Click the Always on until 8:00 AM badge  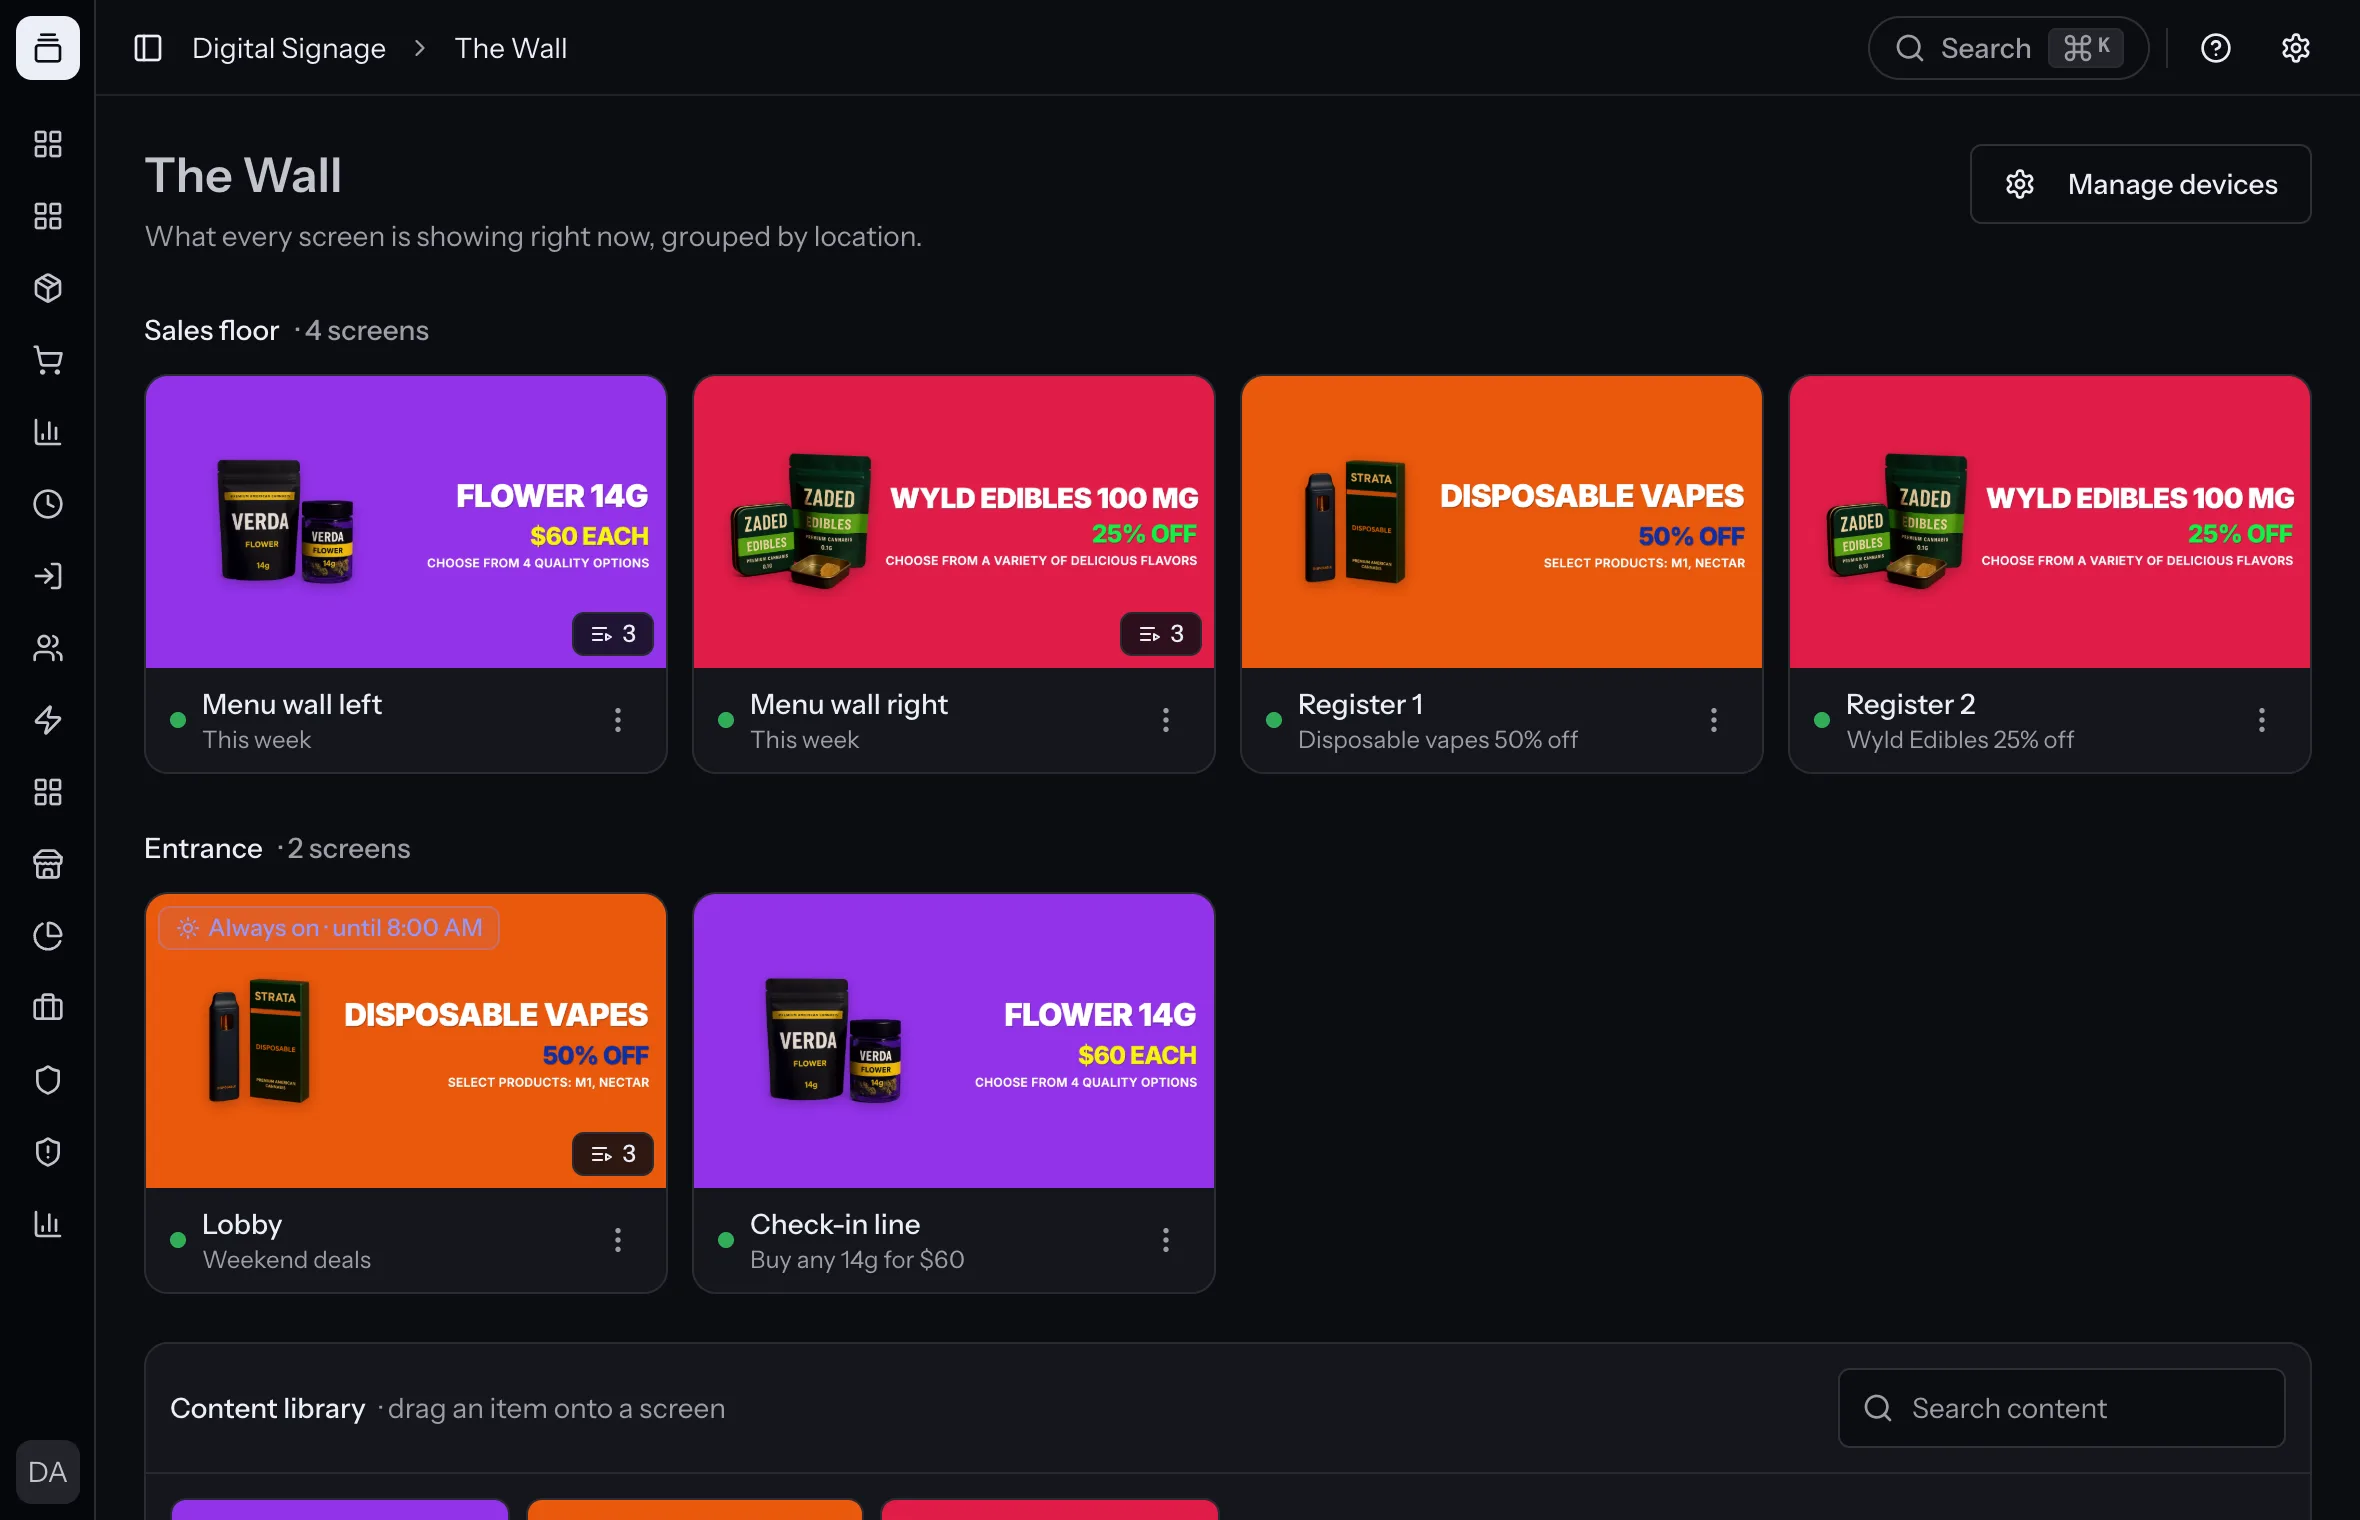(x=329, y=928)
